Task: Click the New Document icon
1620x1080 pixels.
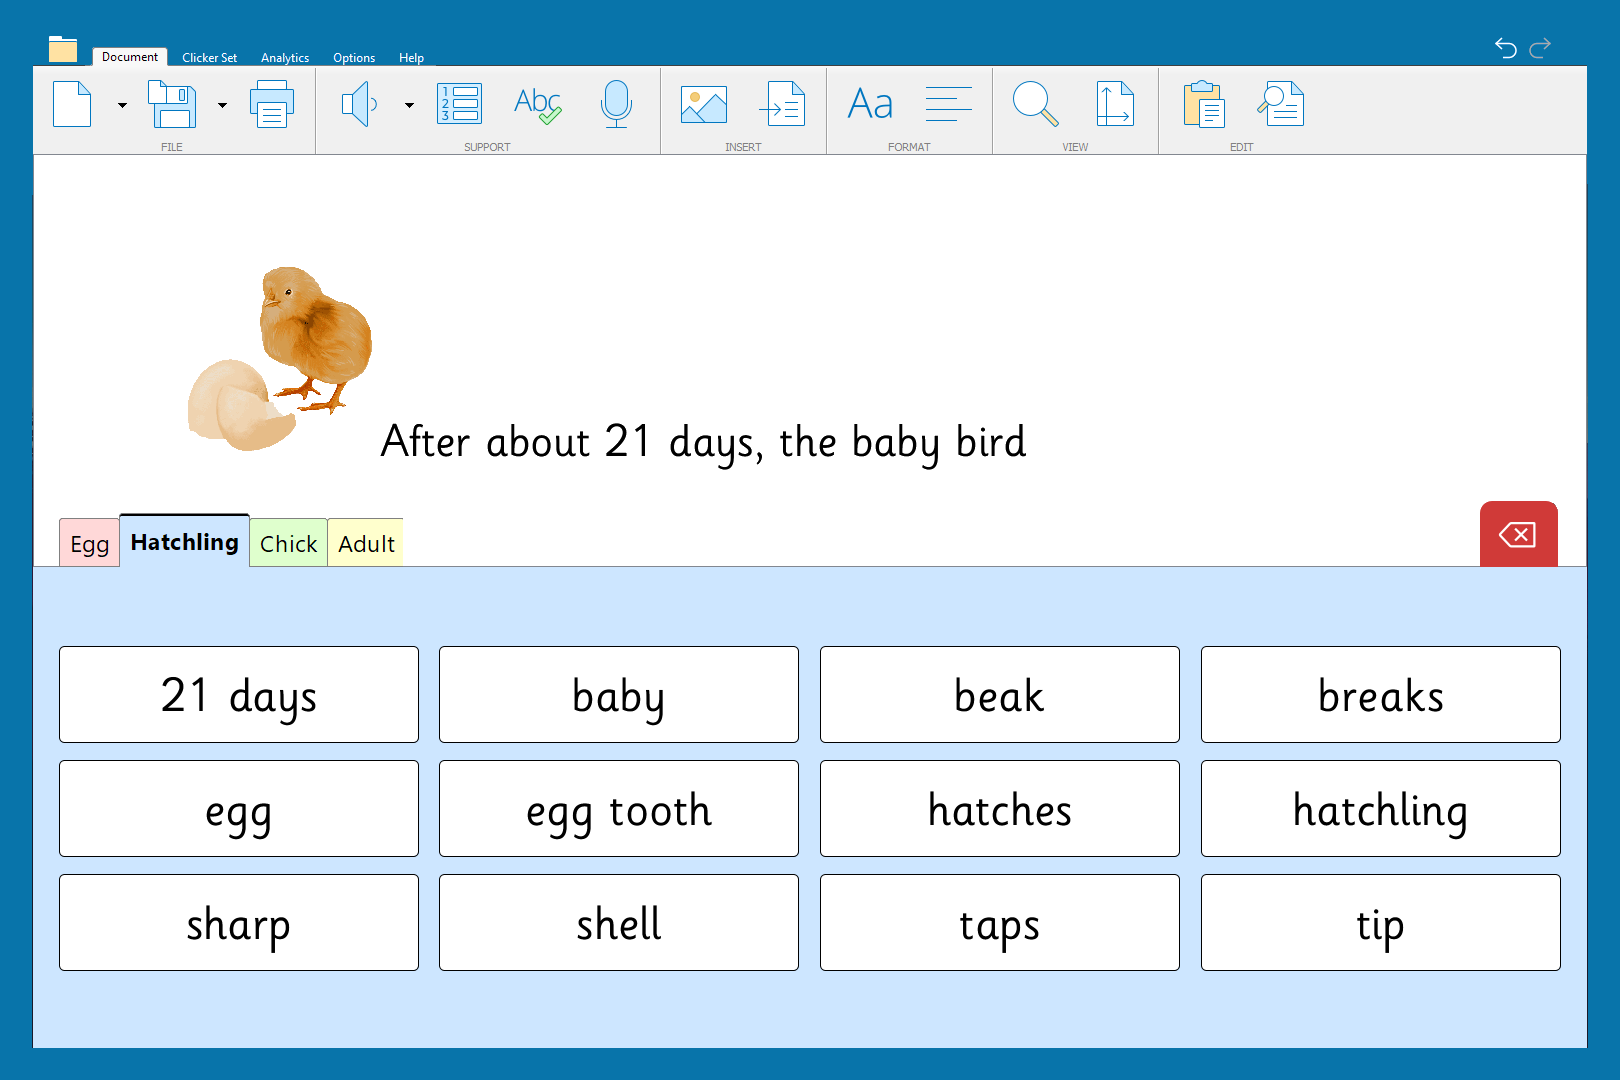Action: point(72,104)
